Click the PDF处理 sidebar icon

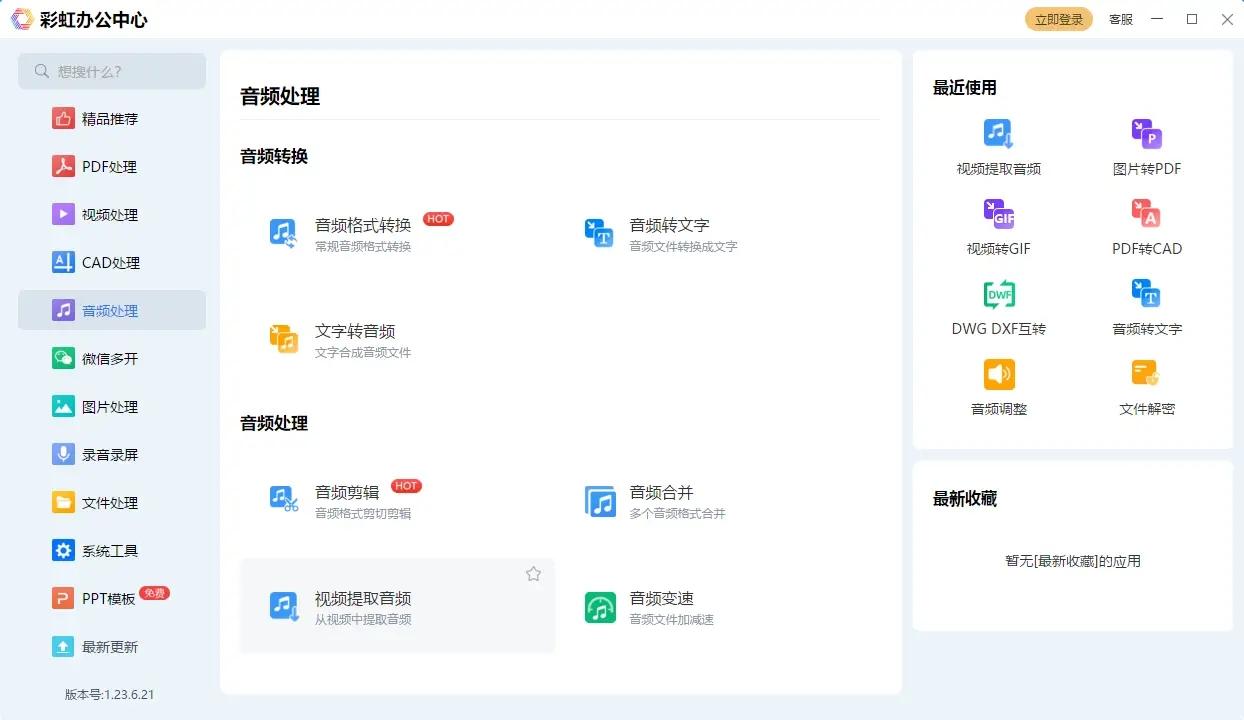tap(64, 167)
